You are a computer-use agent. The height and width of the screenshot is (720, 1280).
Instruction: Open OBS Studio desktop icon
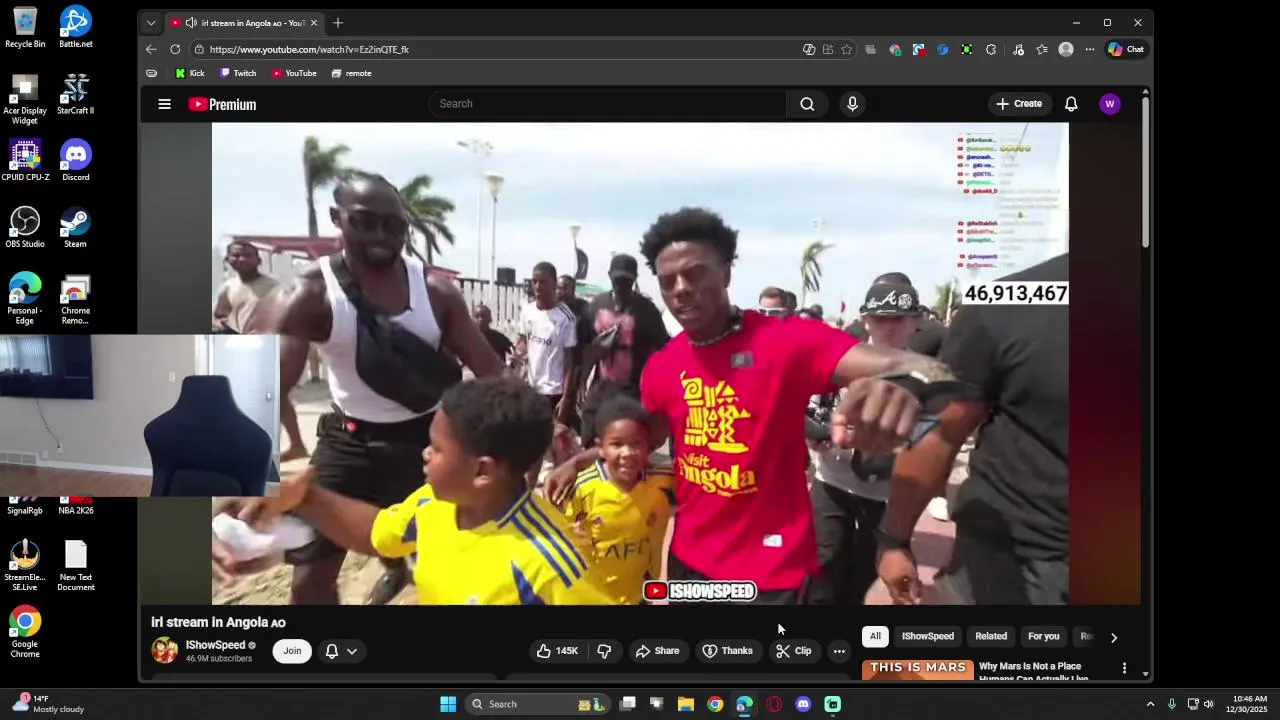[x=25, y=227]
